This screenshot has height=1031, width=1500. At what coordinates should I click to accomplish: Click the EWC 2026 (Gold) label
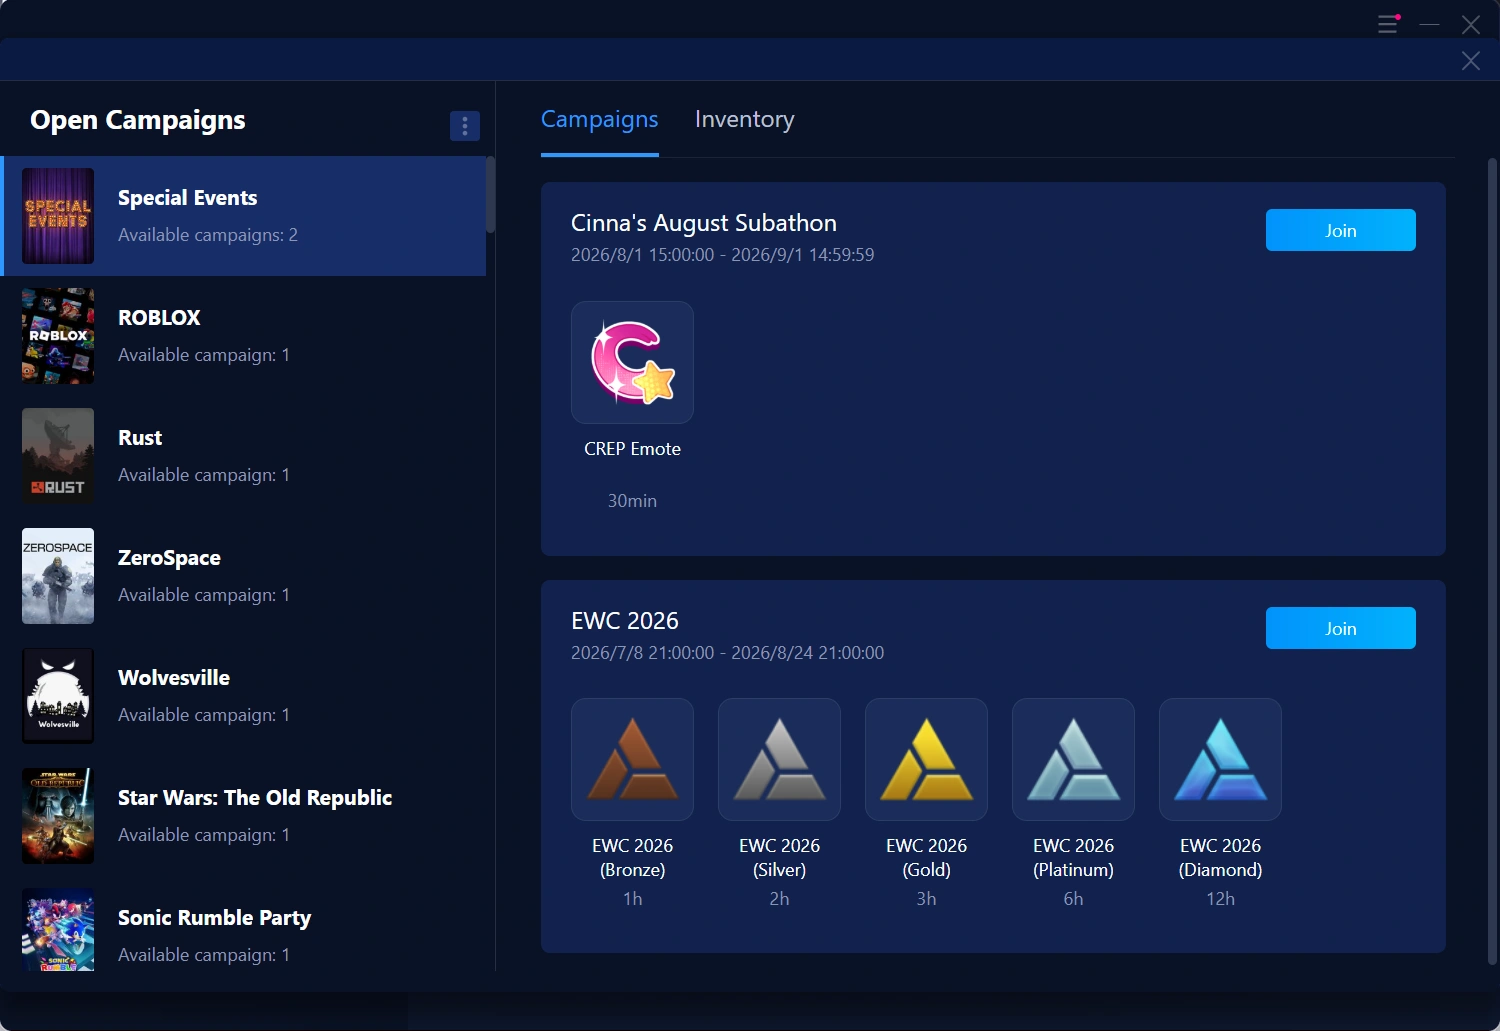(x=926, y=858)
